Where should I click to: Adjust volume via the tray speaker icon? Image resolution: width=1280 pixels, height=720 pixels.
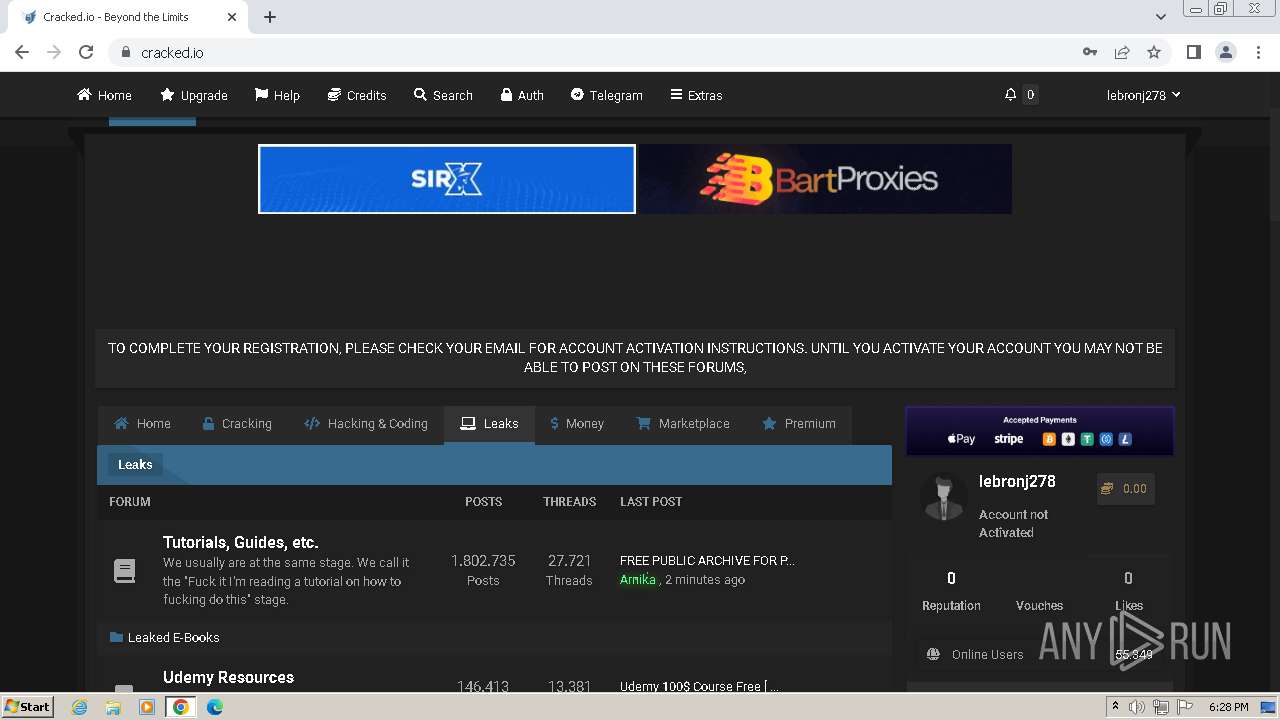(1137, 707)
